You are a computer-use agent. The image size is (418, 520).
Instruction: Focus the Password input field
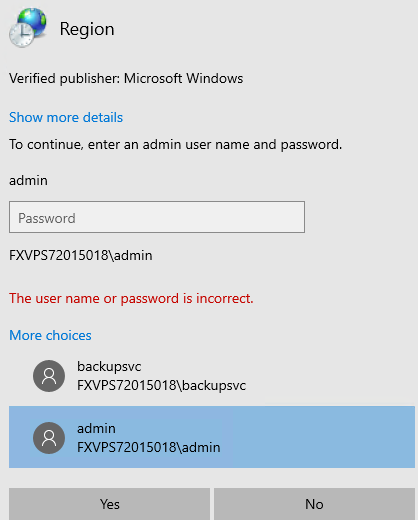(157, 217)
